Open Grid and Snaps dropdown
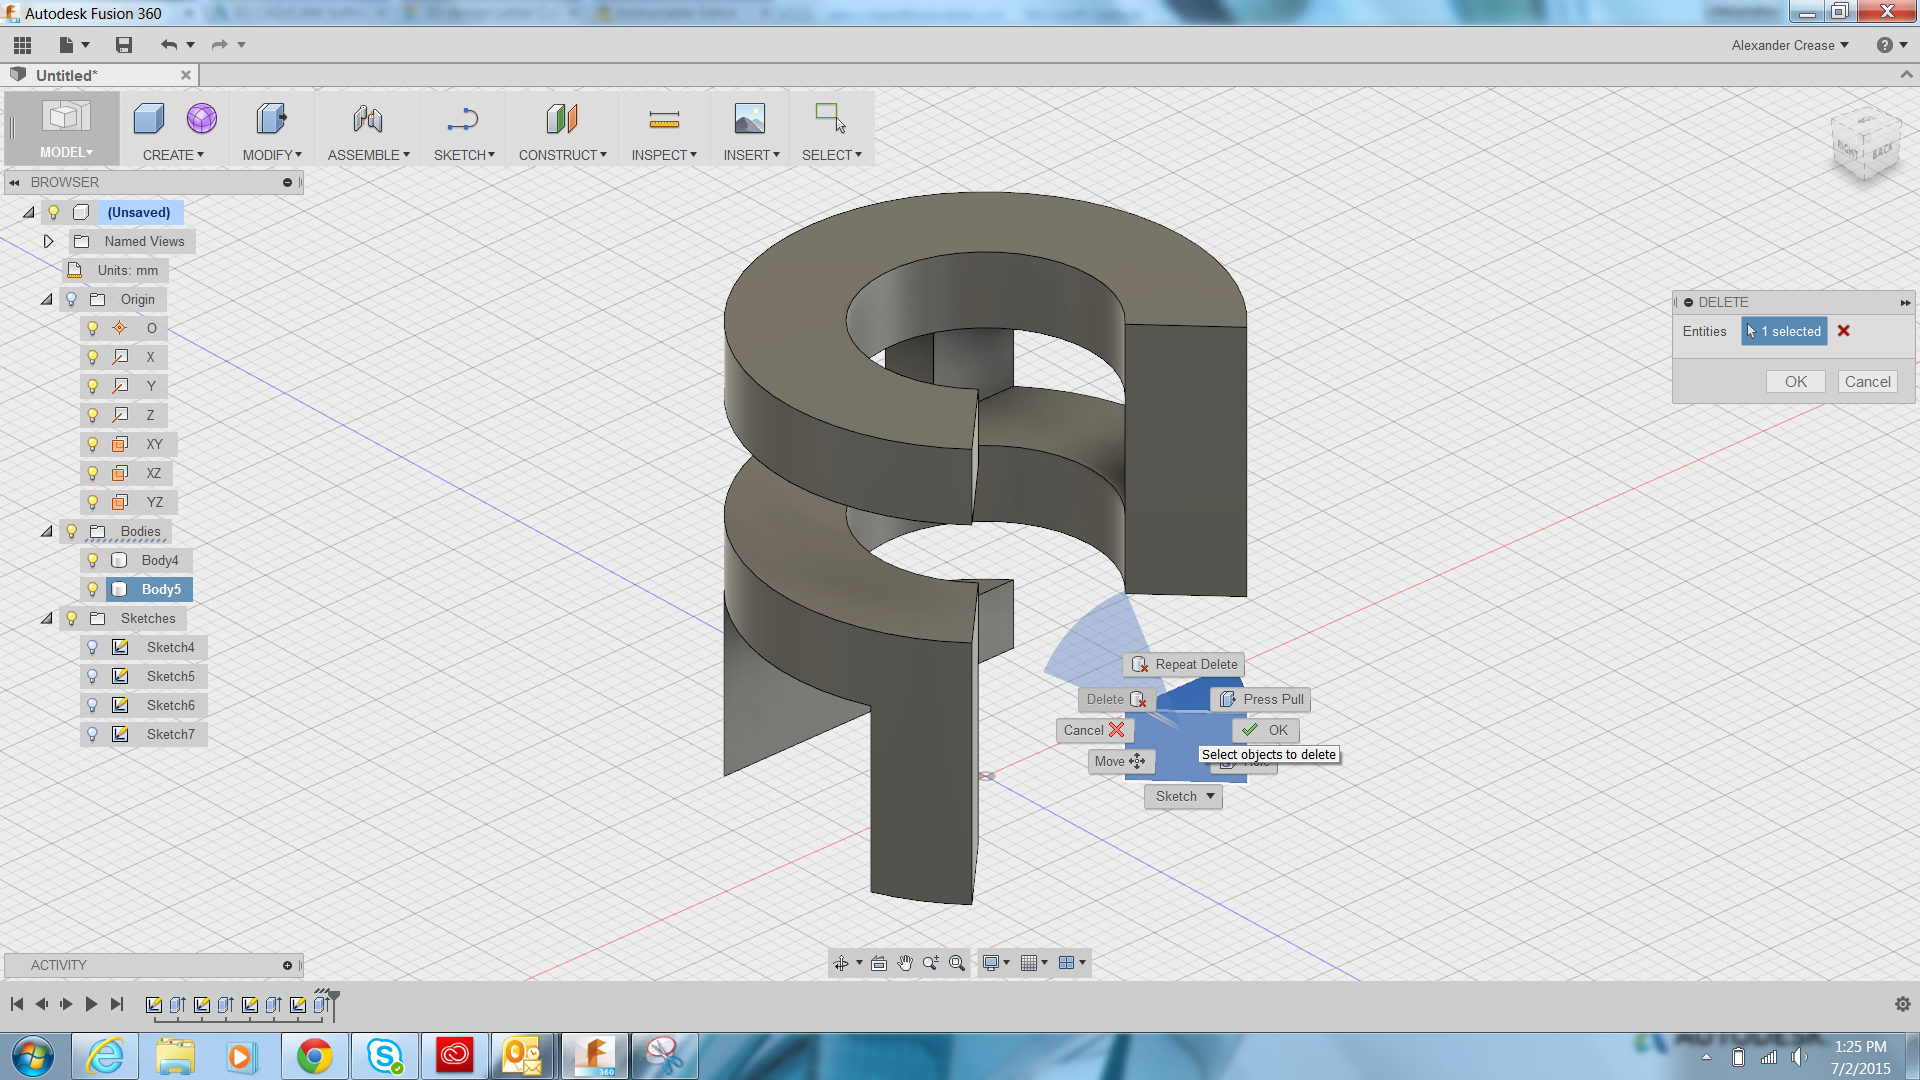The image size is (1920, 1080). pos(1034,963)
